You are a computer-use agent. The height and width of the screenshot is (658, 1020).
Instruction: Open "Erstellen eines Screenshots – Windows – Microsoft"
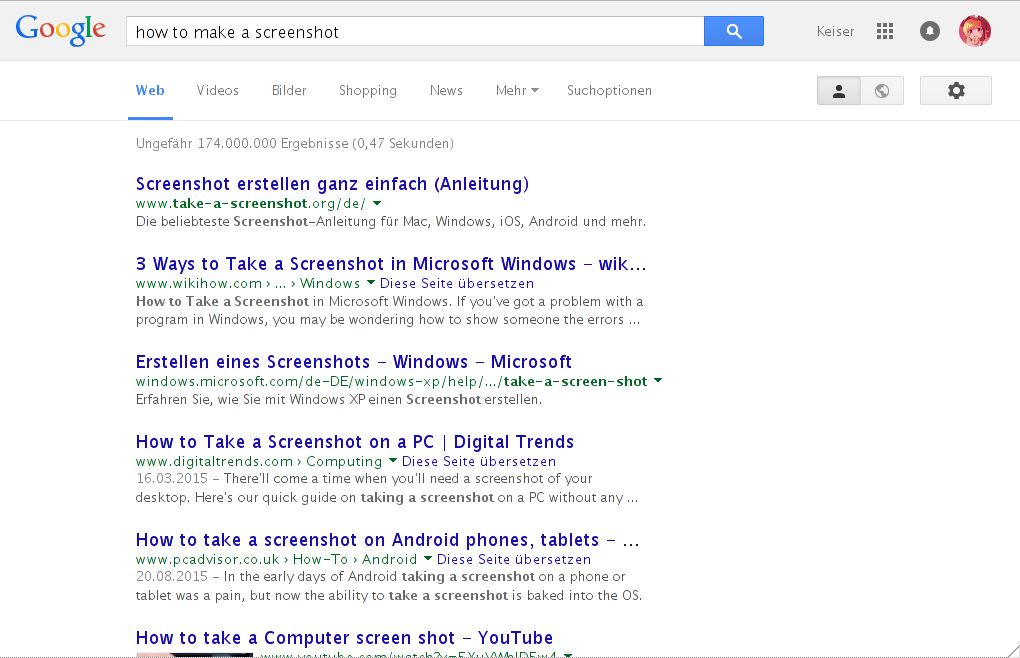tap(354, 362)
